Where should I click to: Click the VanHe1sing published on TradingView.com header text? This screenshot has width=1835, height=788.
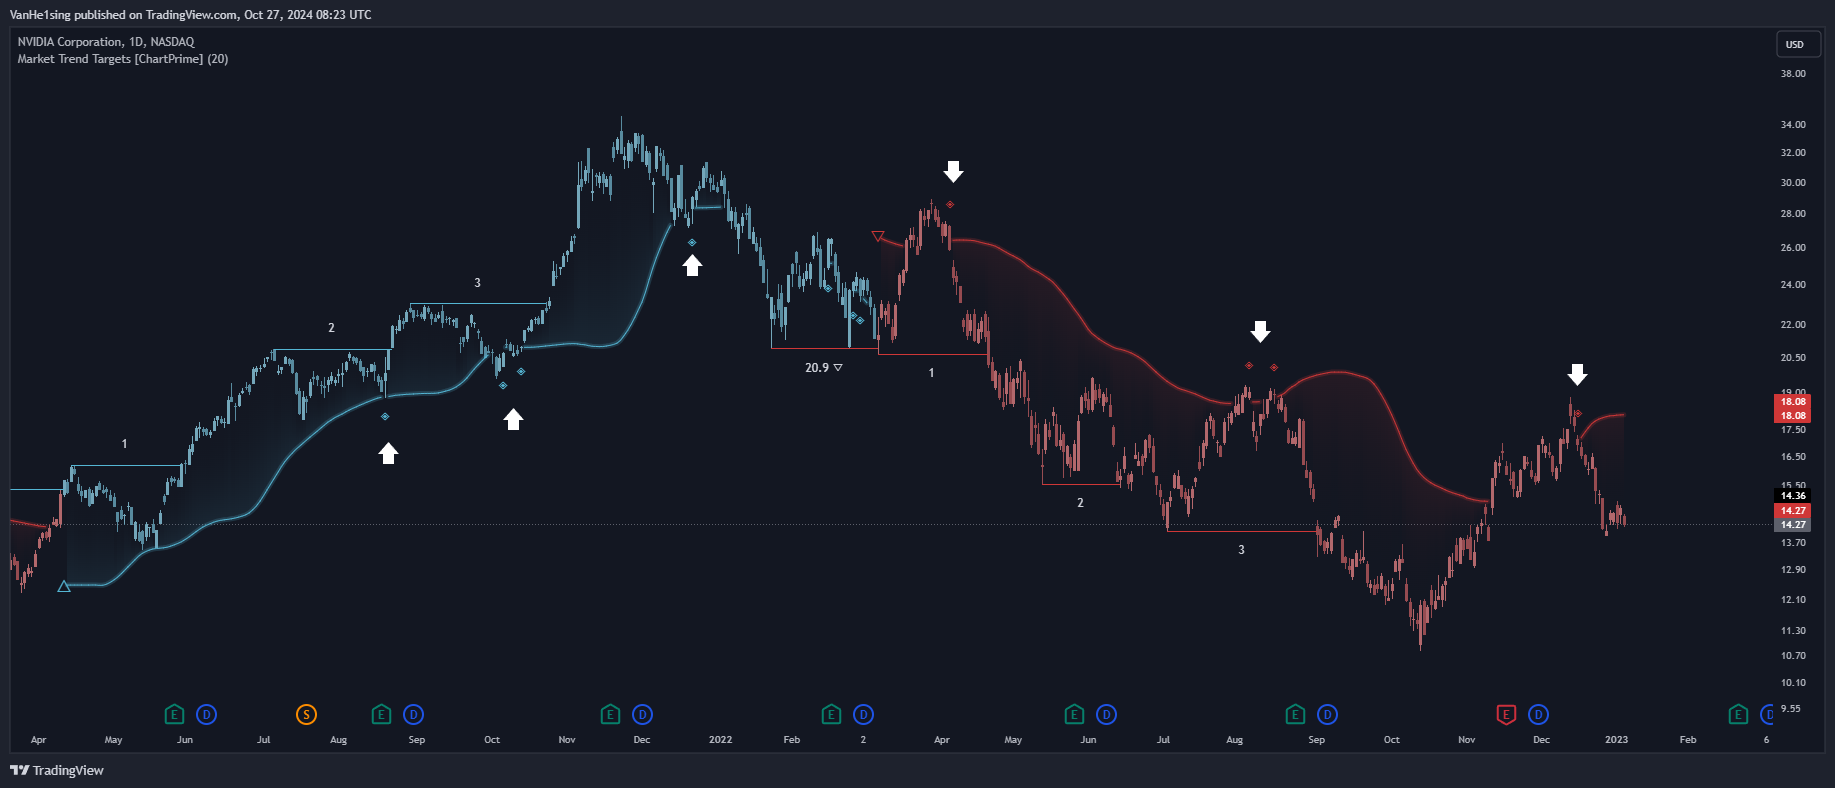(190, 15)
